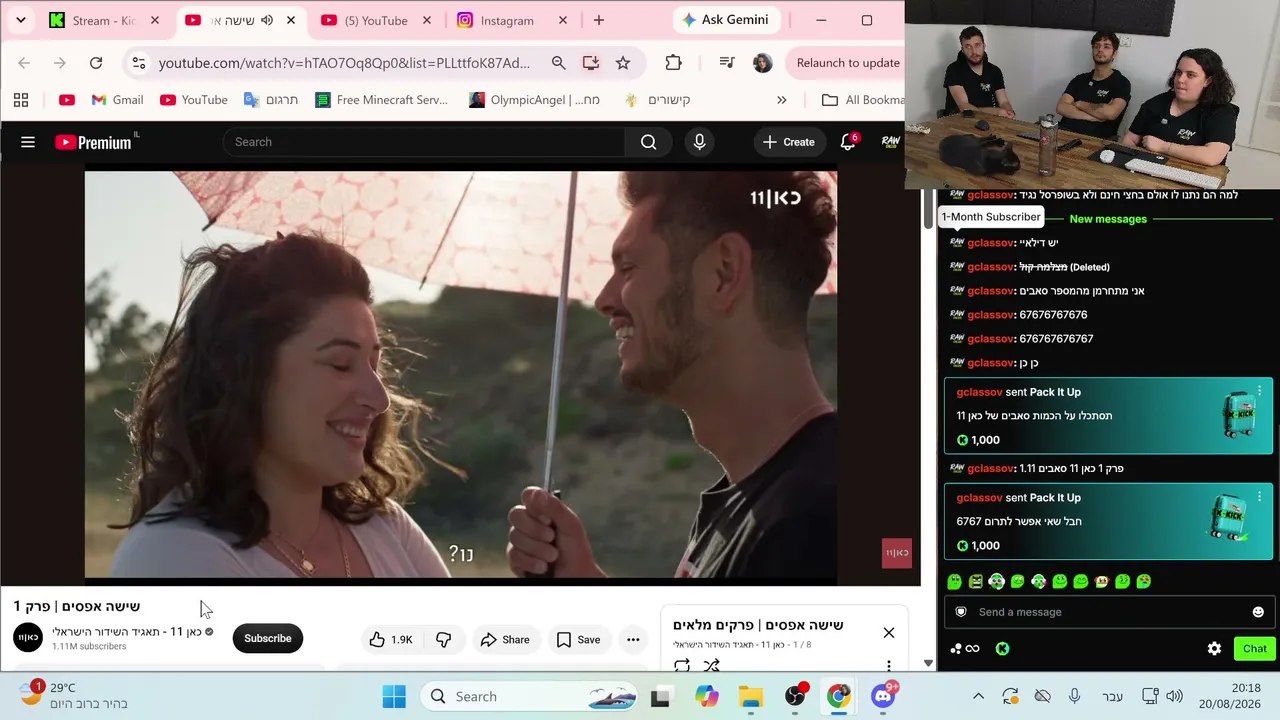Click the video player frame
This screenshot has width=1280, height=720.
460,375
